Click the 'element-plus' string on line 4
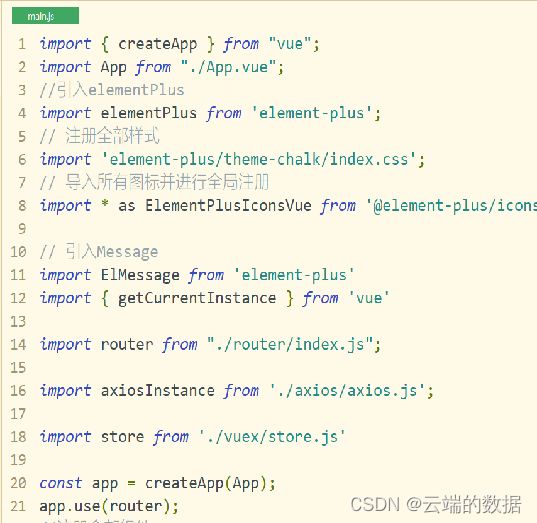This screenshot has height=523, width=537. point(312,113)
